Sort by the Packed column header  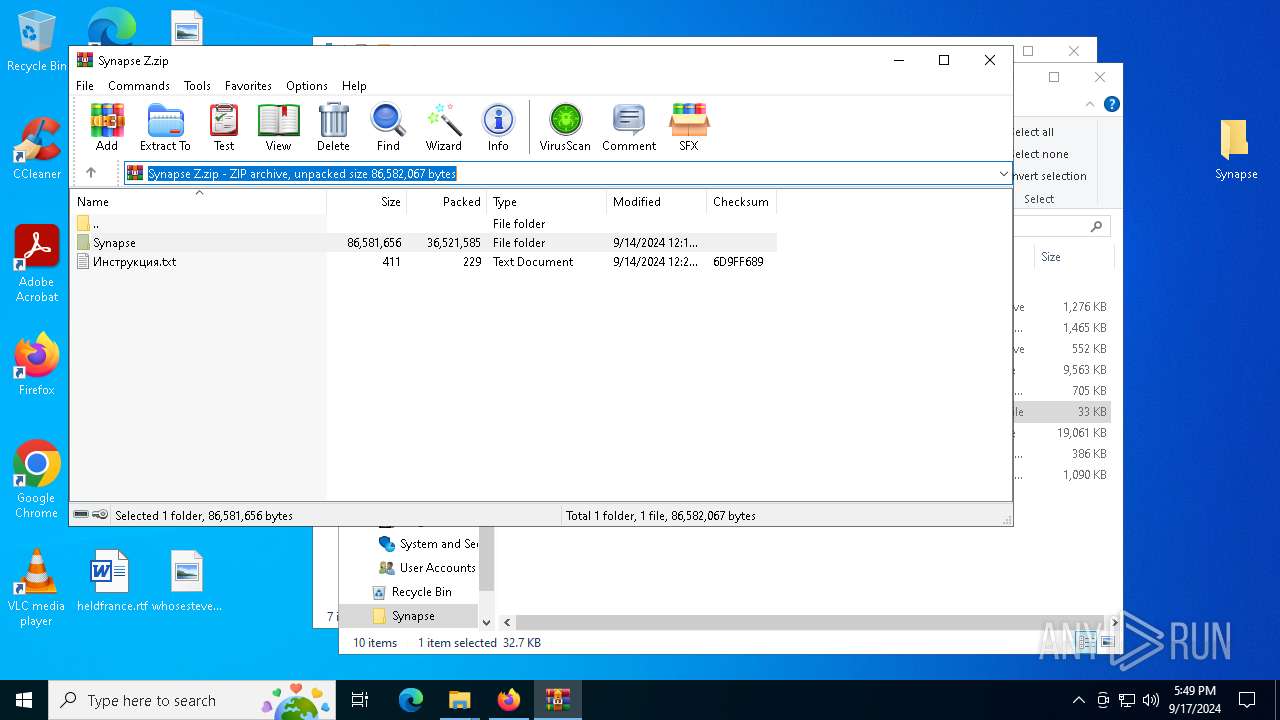tap(446, 202)
